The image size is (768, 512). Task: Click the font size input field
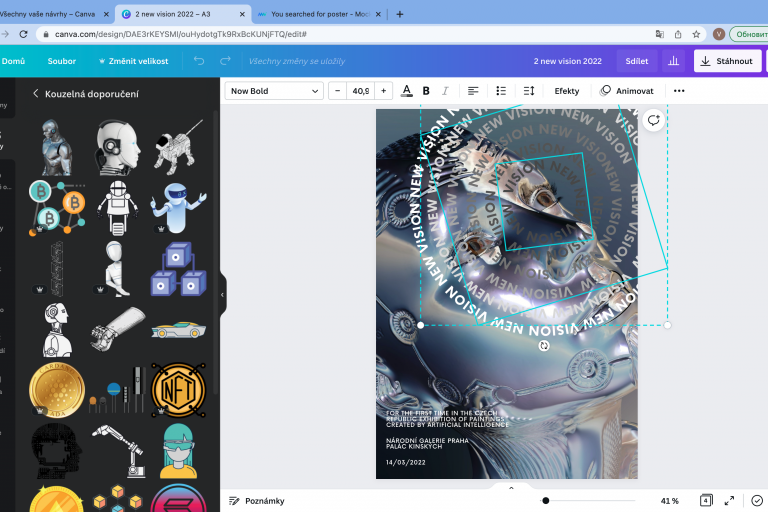pos(360,91)
